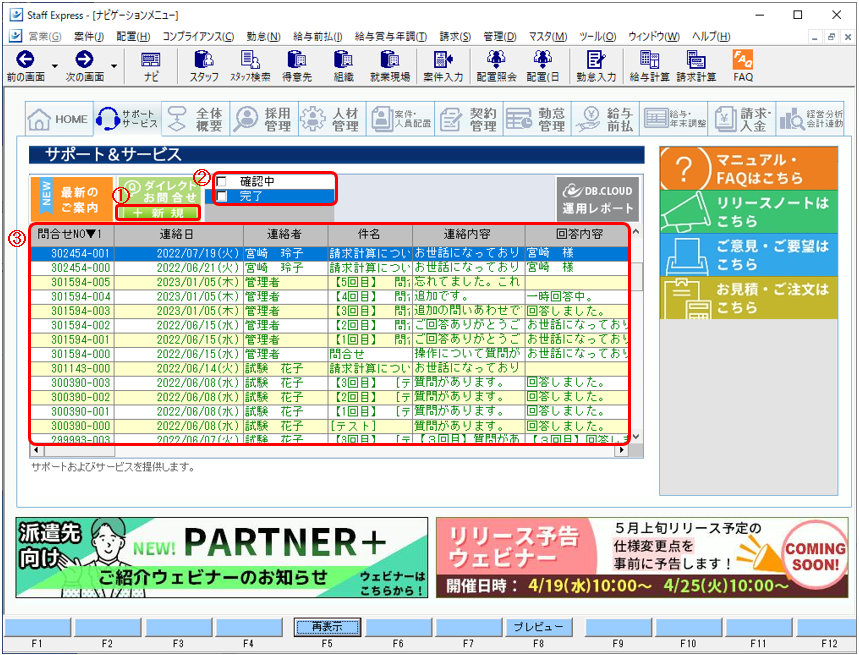
Task: Click the horizontal scrollbar left arrow
Action: 36,450
